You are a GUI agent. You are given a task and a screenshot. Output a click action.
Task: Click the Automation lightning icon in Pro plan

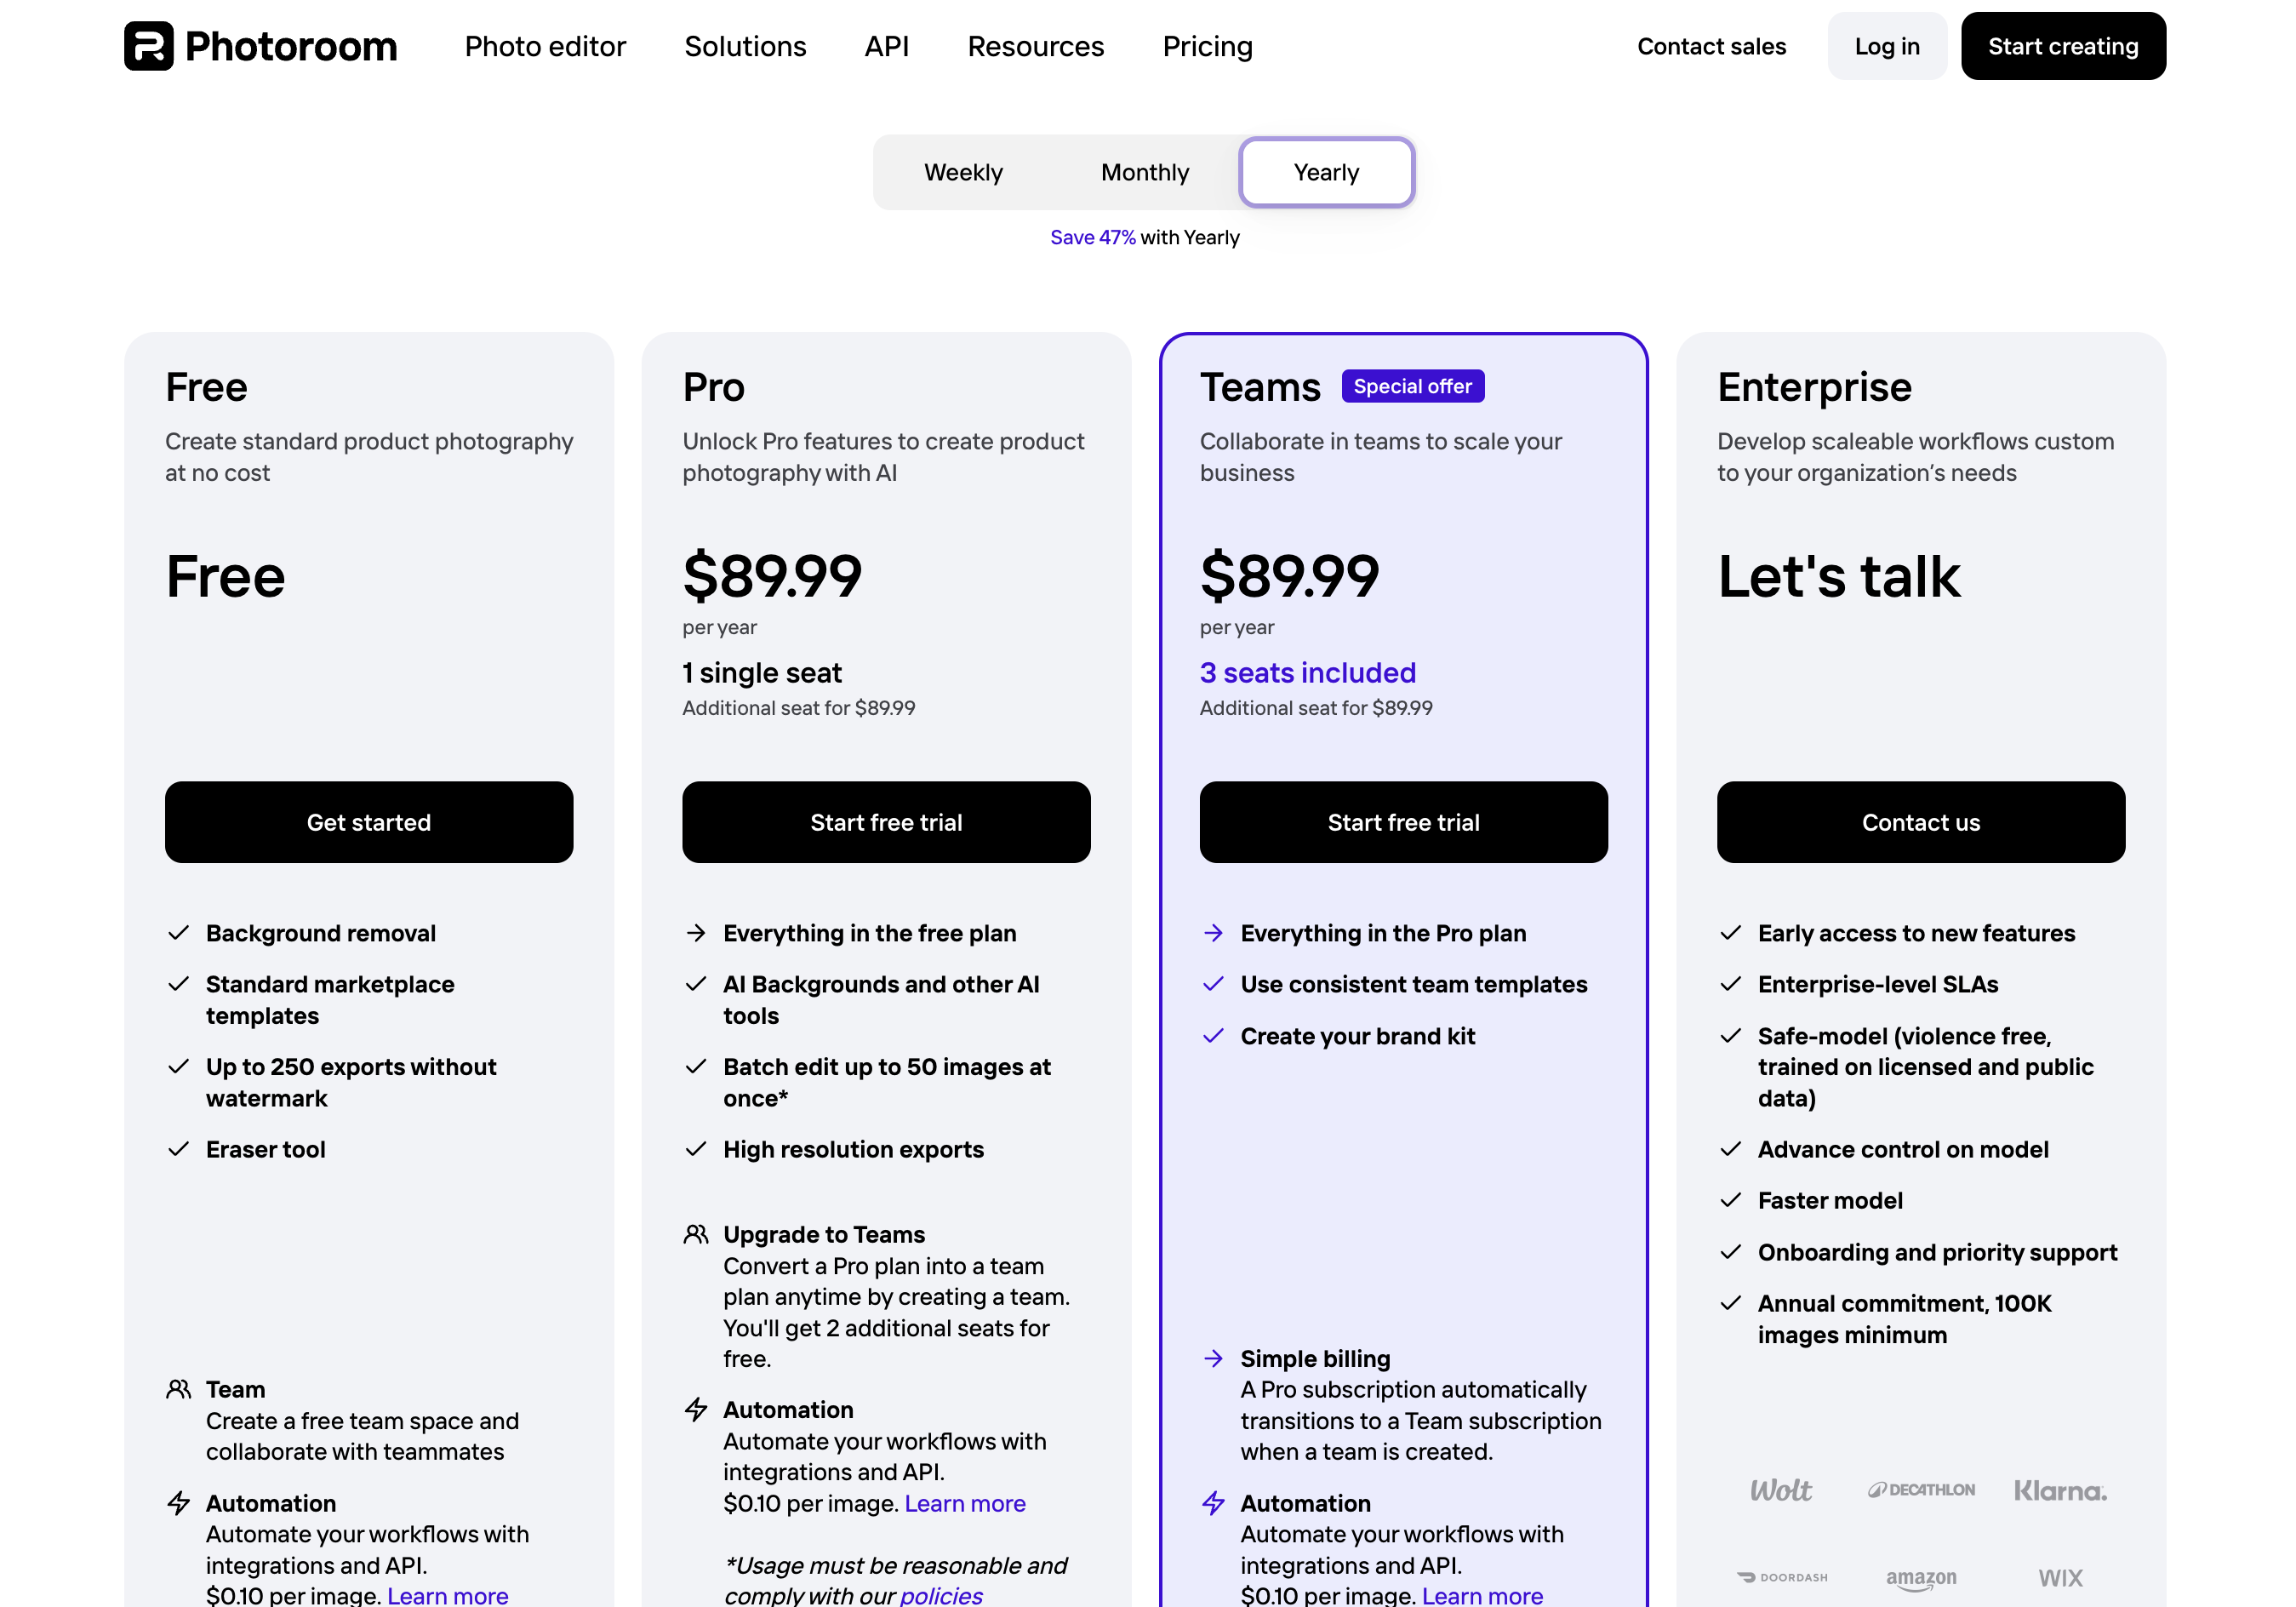click(696, 1410)
